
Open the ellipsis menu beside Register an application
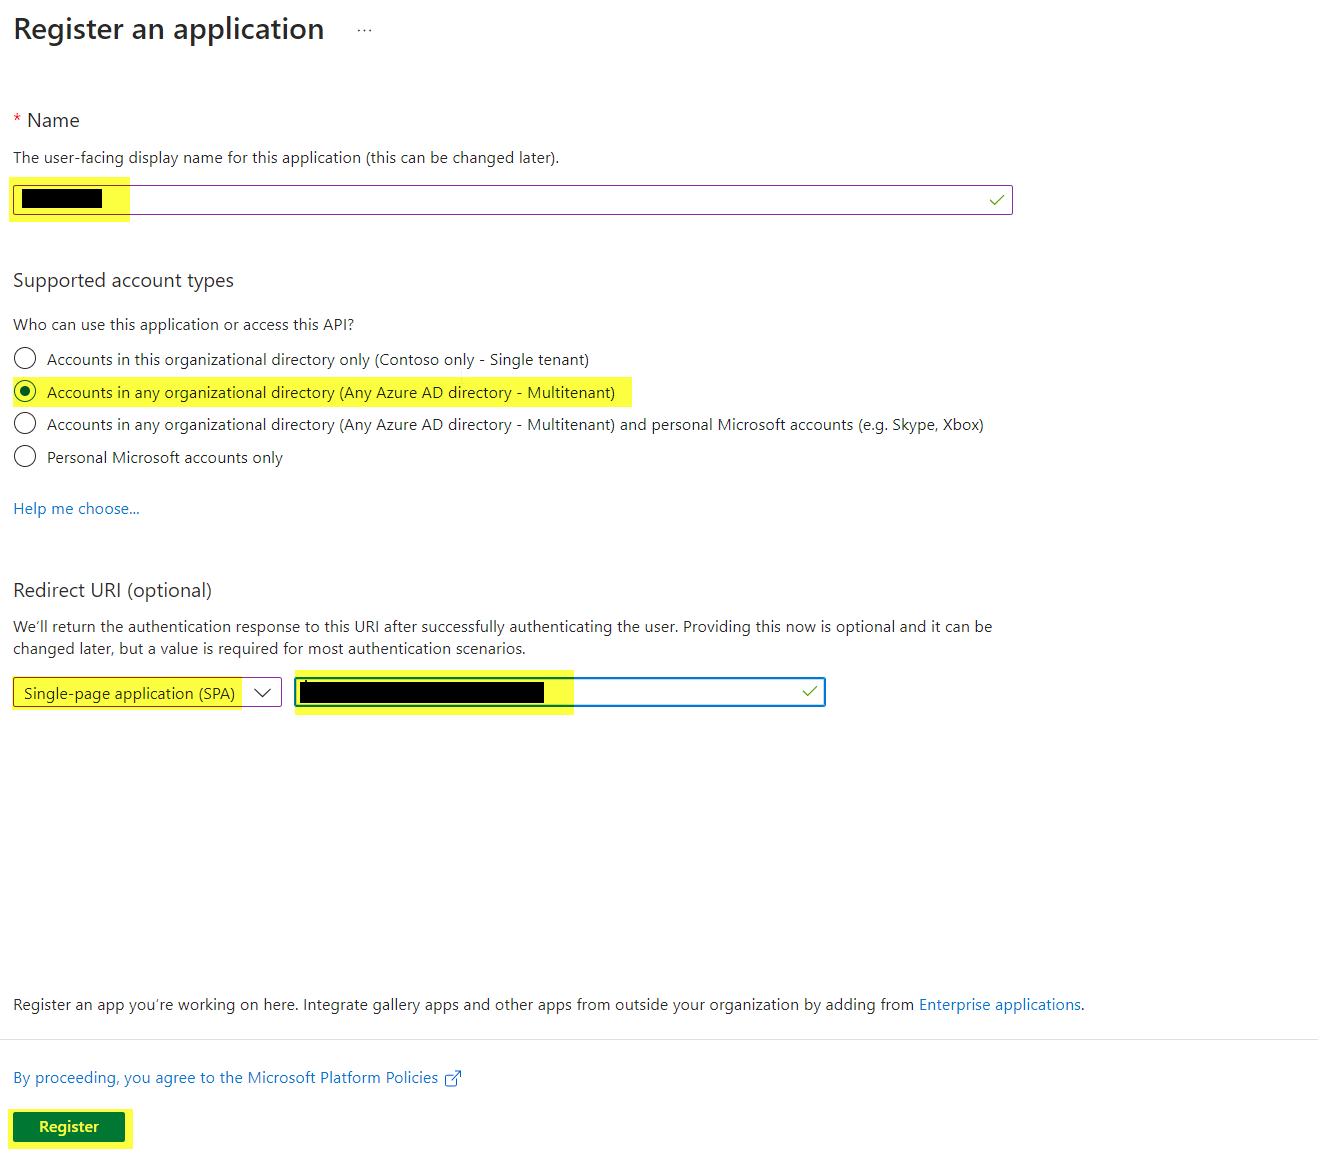point(364,30)
